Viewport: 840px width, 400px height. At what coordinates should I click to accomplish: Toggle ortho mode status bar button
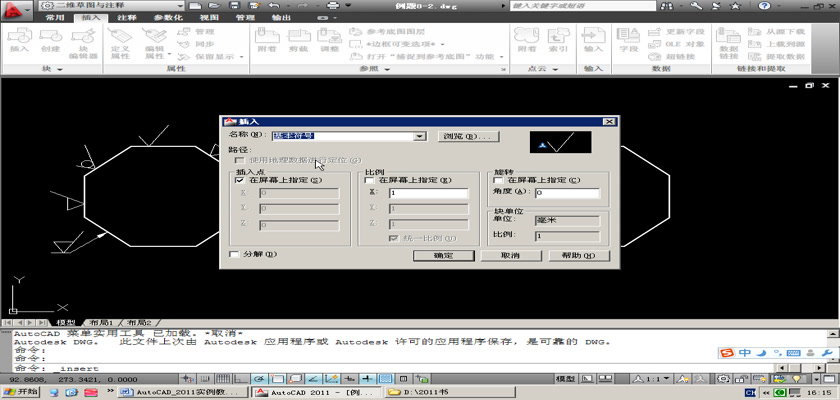(239, 379)
